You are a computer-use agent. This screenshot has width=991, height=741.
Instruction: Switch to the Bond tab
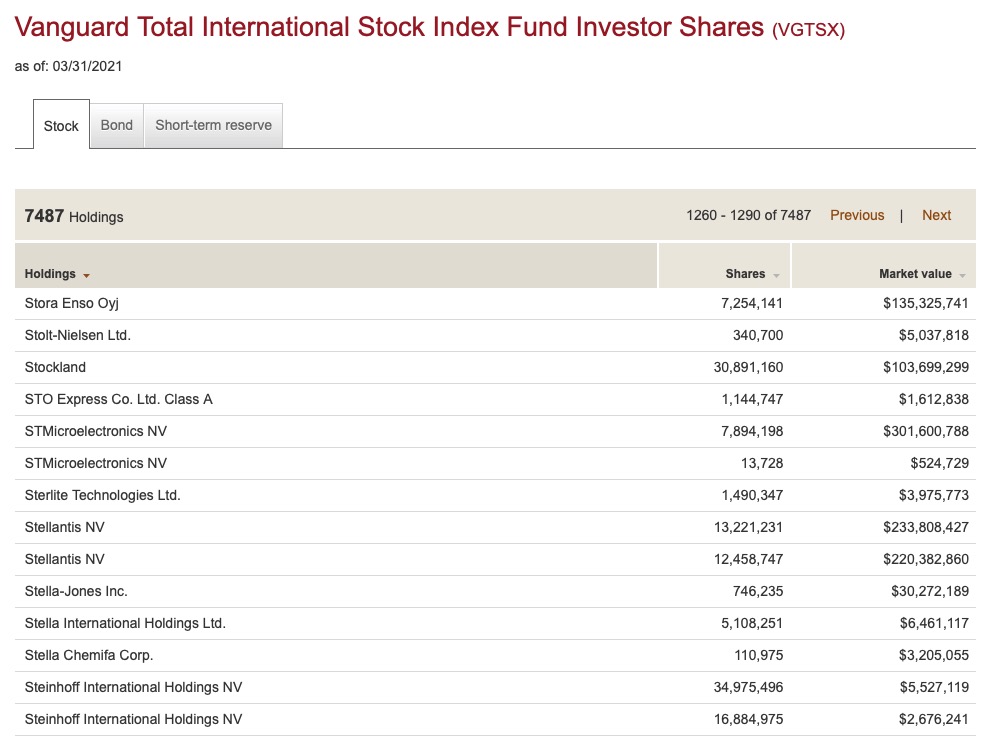point(117,125)
